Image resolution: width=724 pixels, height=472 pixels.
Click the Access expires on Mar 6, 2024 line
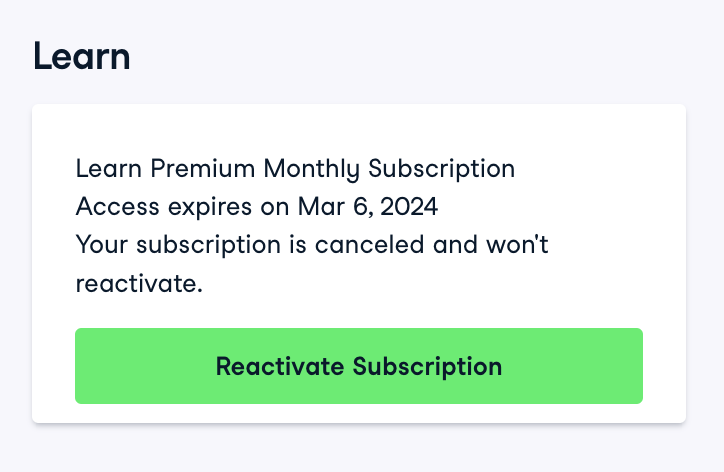pos(257,207)
